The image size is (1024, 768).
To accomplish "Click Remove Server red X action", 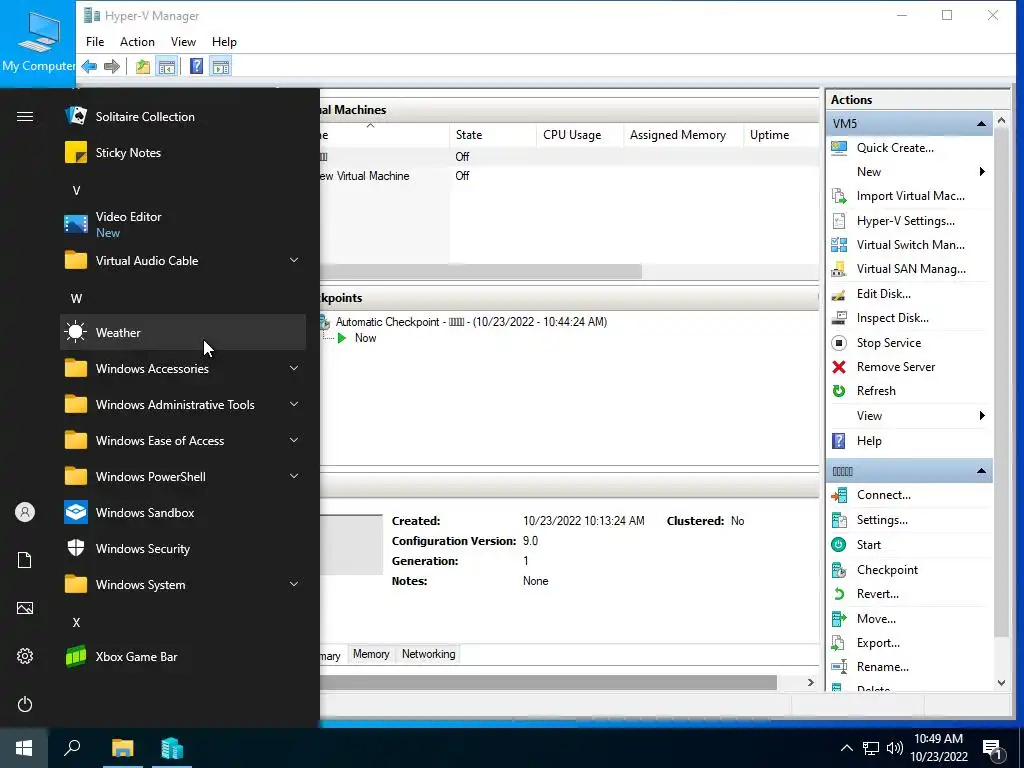I will (895, 367).
